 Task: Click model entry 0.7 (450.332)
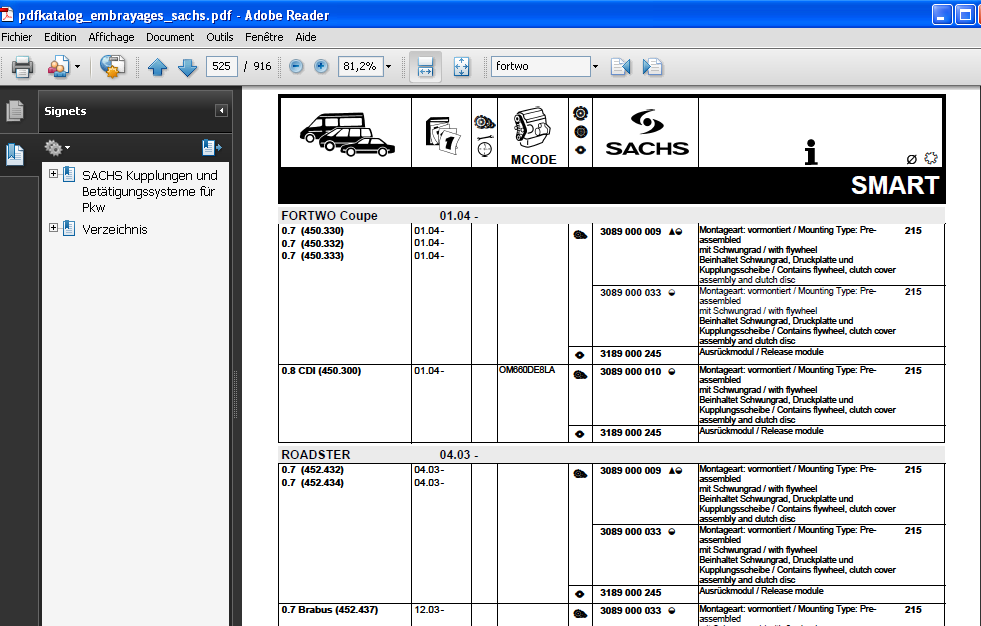(x=312, y=244)
